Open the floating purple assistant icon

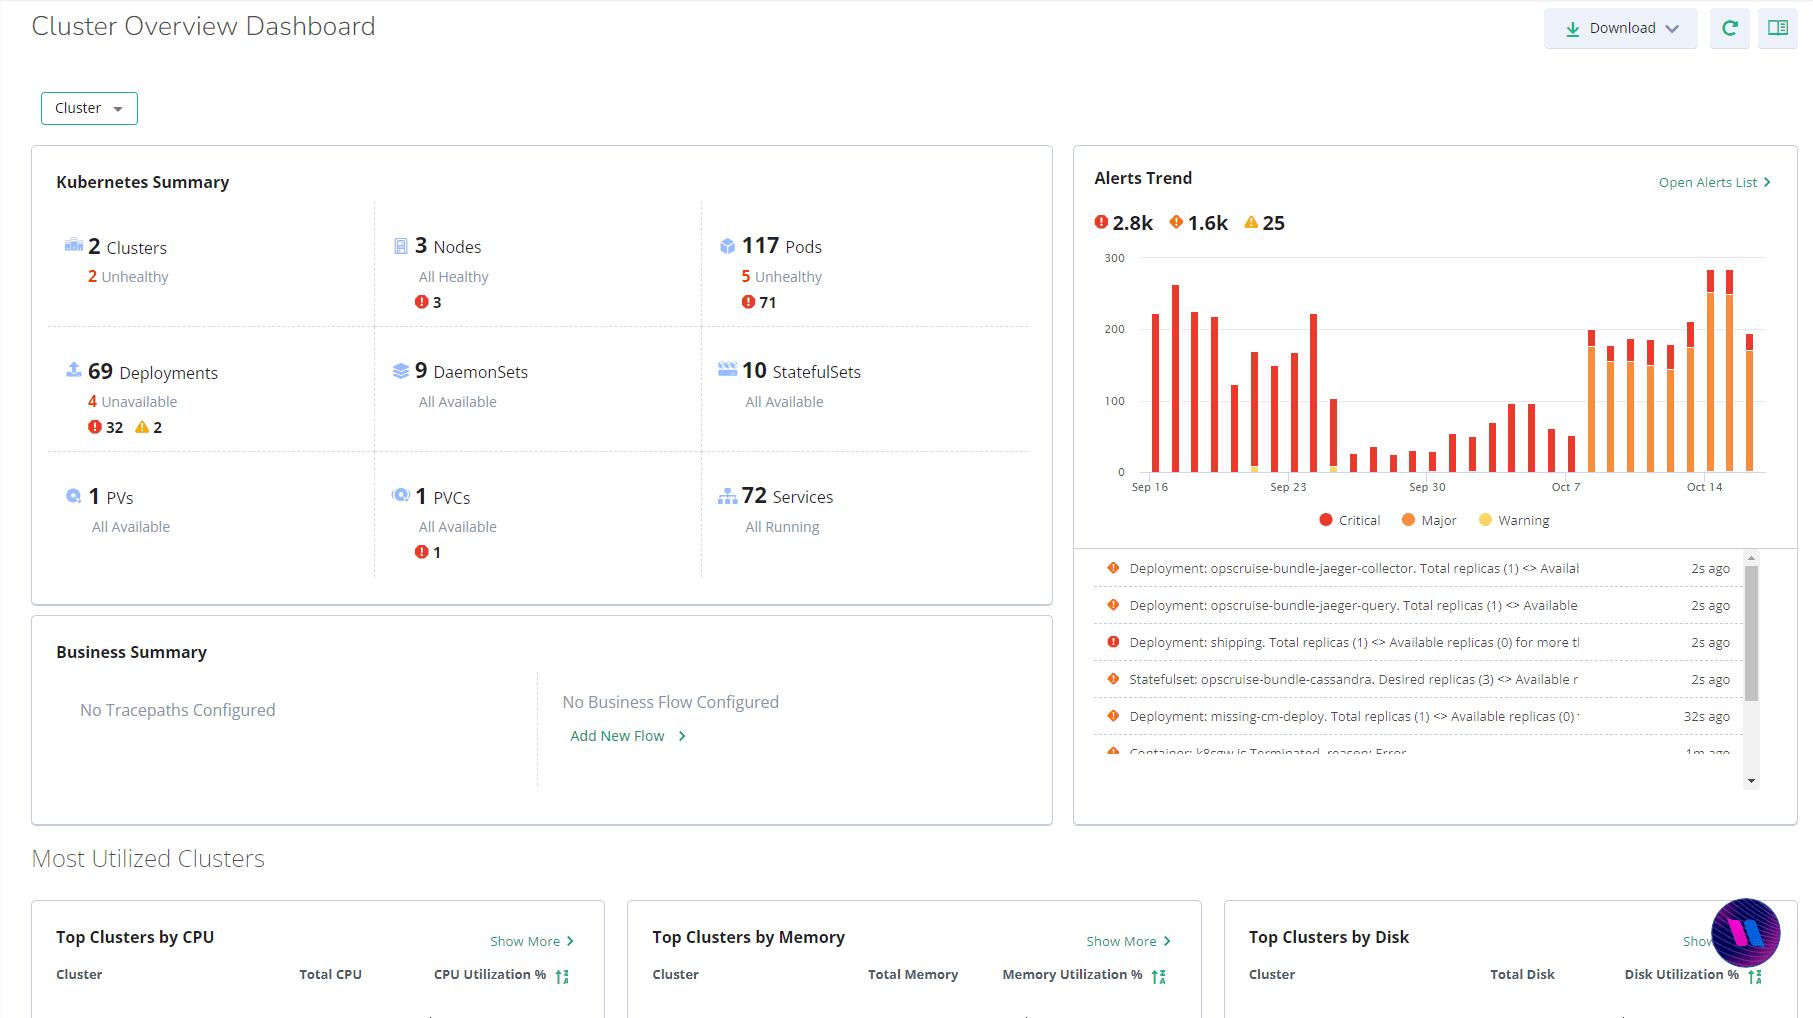1745,933
